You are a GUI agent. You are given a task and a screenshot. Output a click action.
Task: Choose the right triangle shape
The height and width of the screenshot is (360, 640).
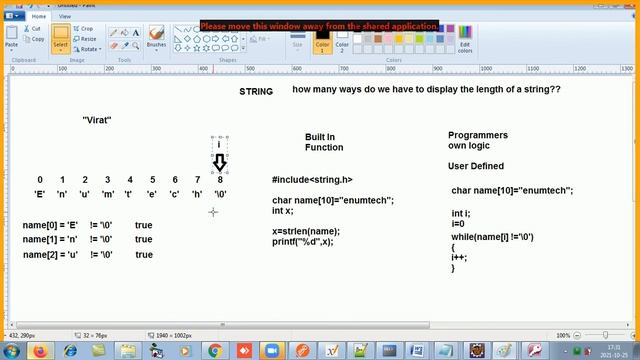click(x=178, y=39)
